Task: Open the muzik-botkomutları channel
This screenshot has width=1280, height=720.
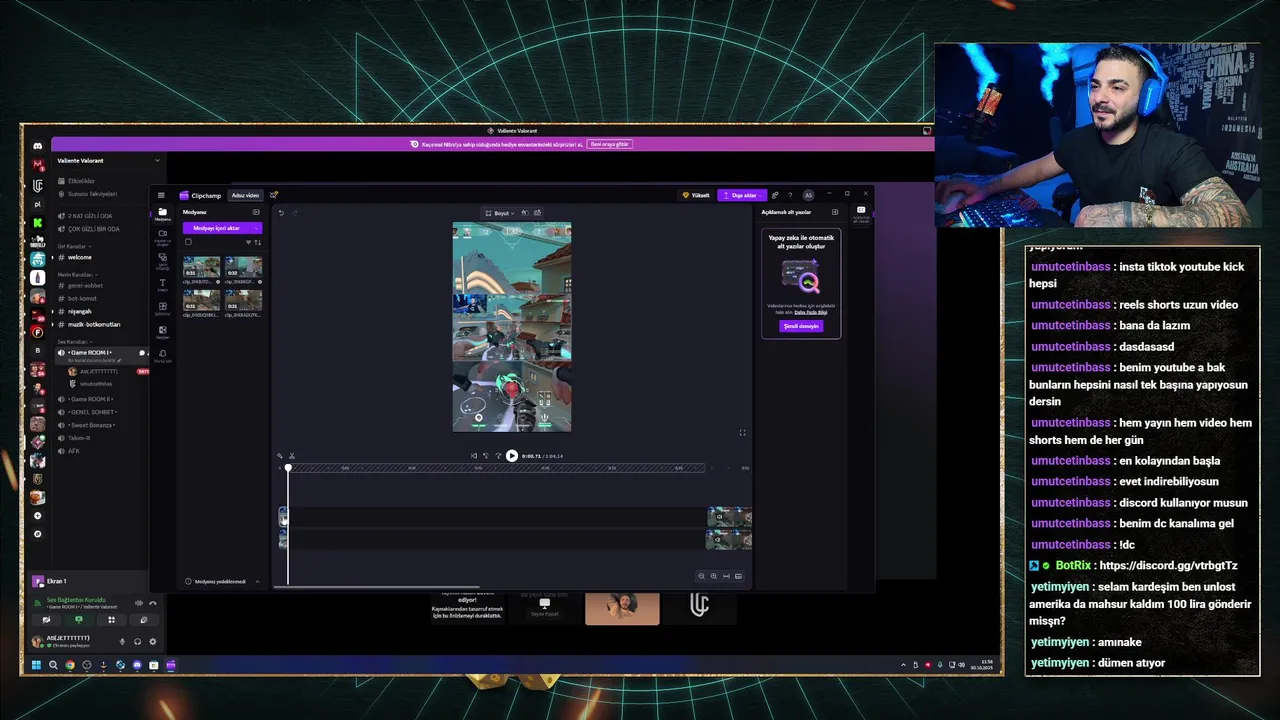Action: [x=93, y=324]
